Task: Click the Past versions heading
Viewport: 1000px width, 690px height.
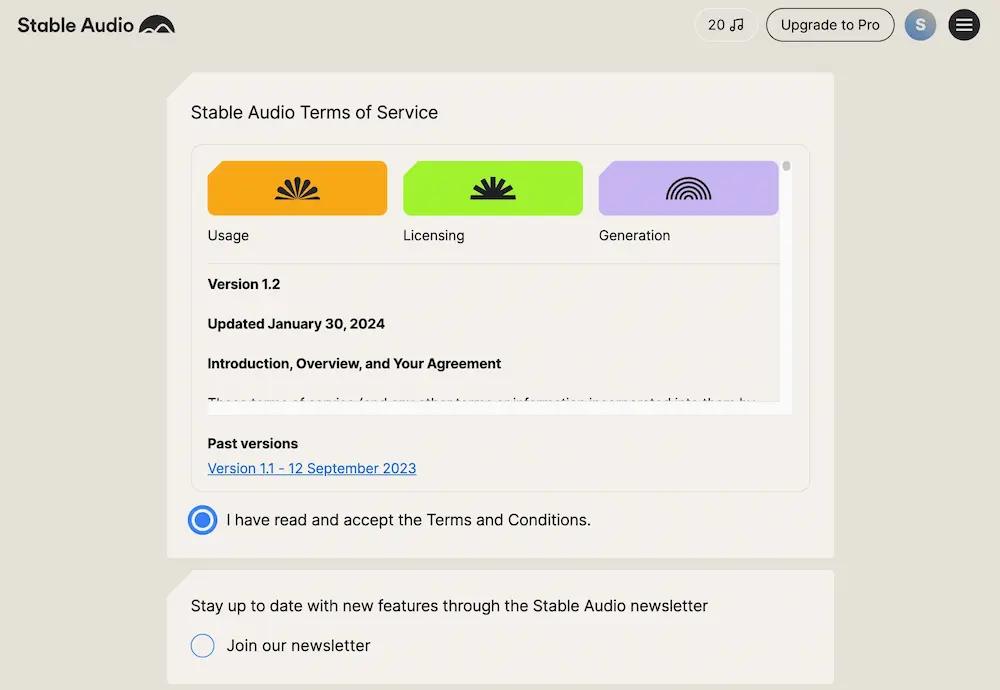Action: click(x=253, y=443)
